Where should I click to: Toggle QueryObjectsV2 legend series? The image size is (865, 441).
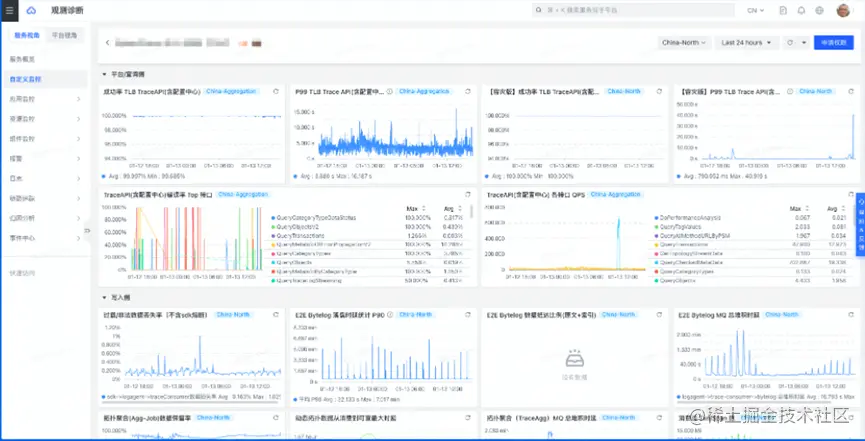(x=295, y=227)
